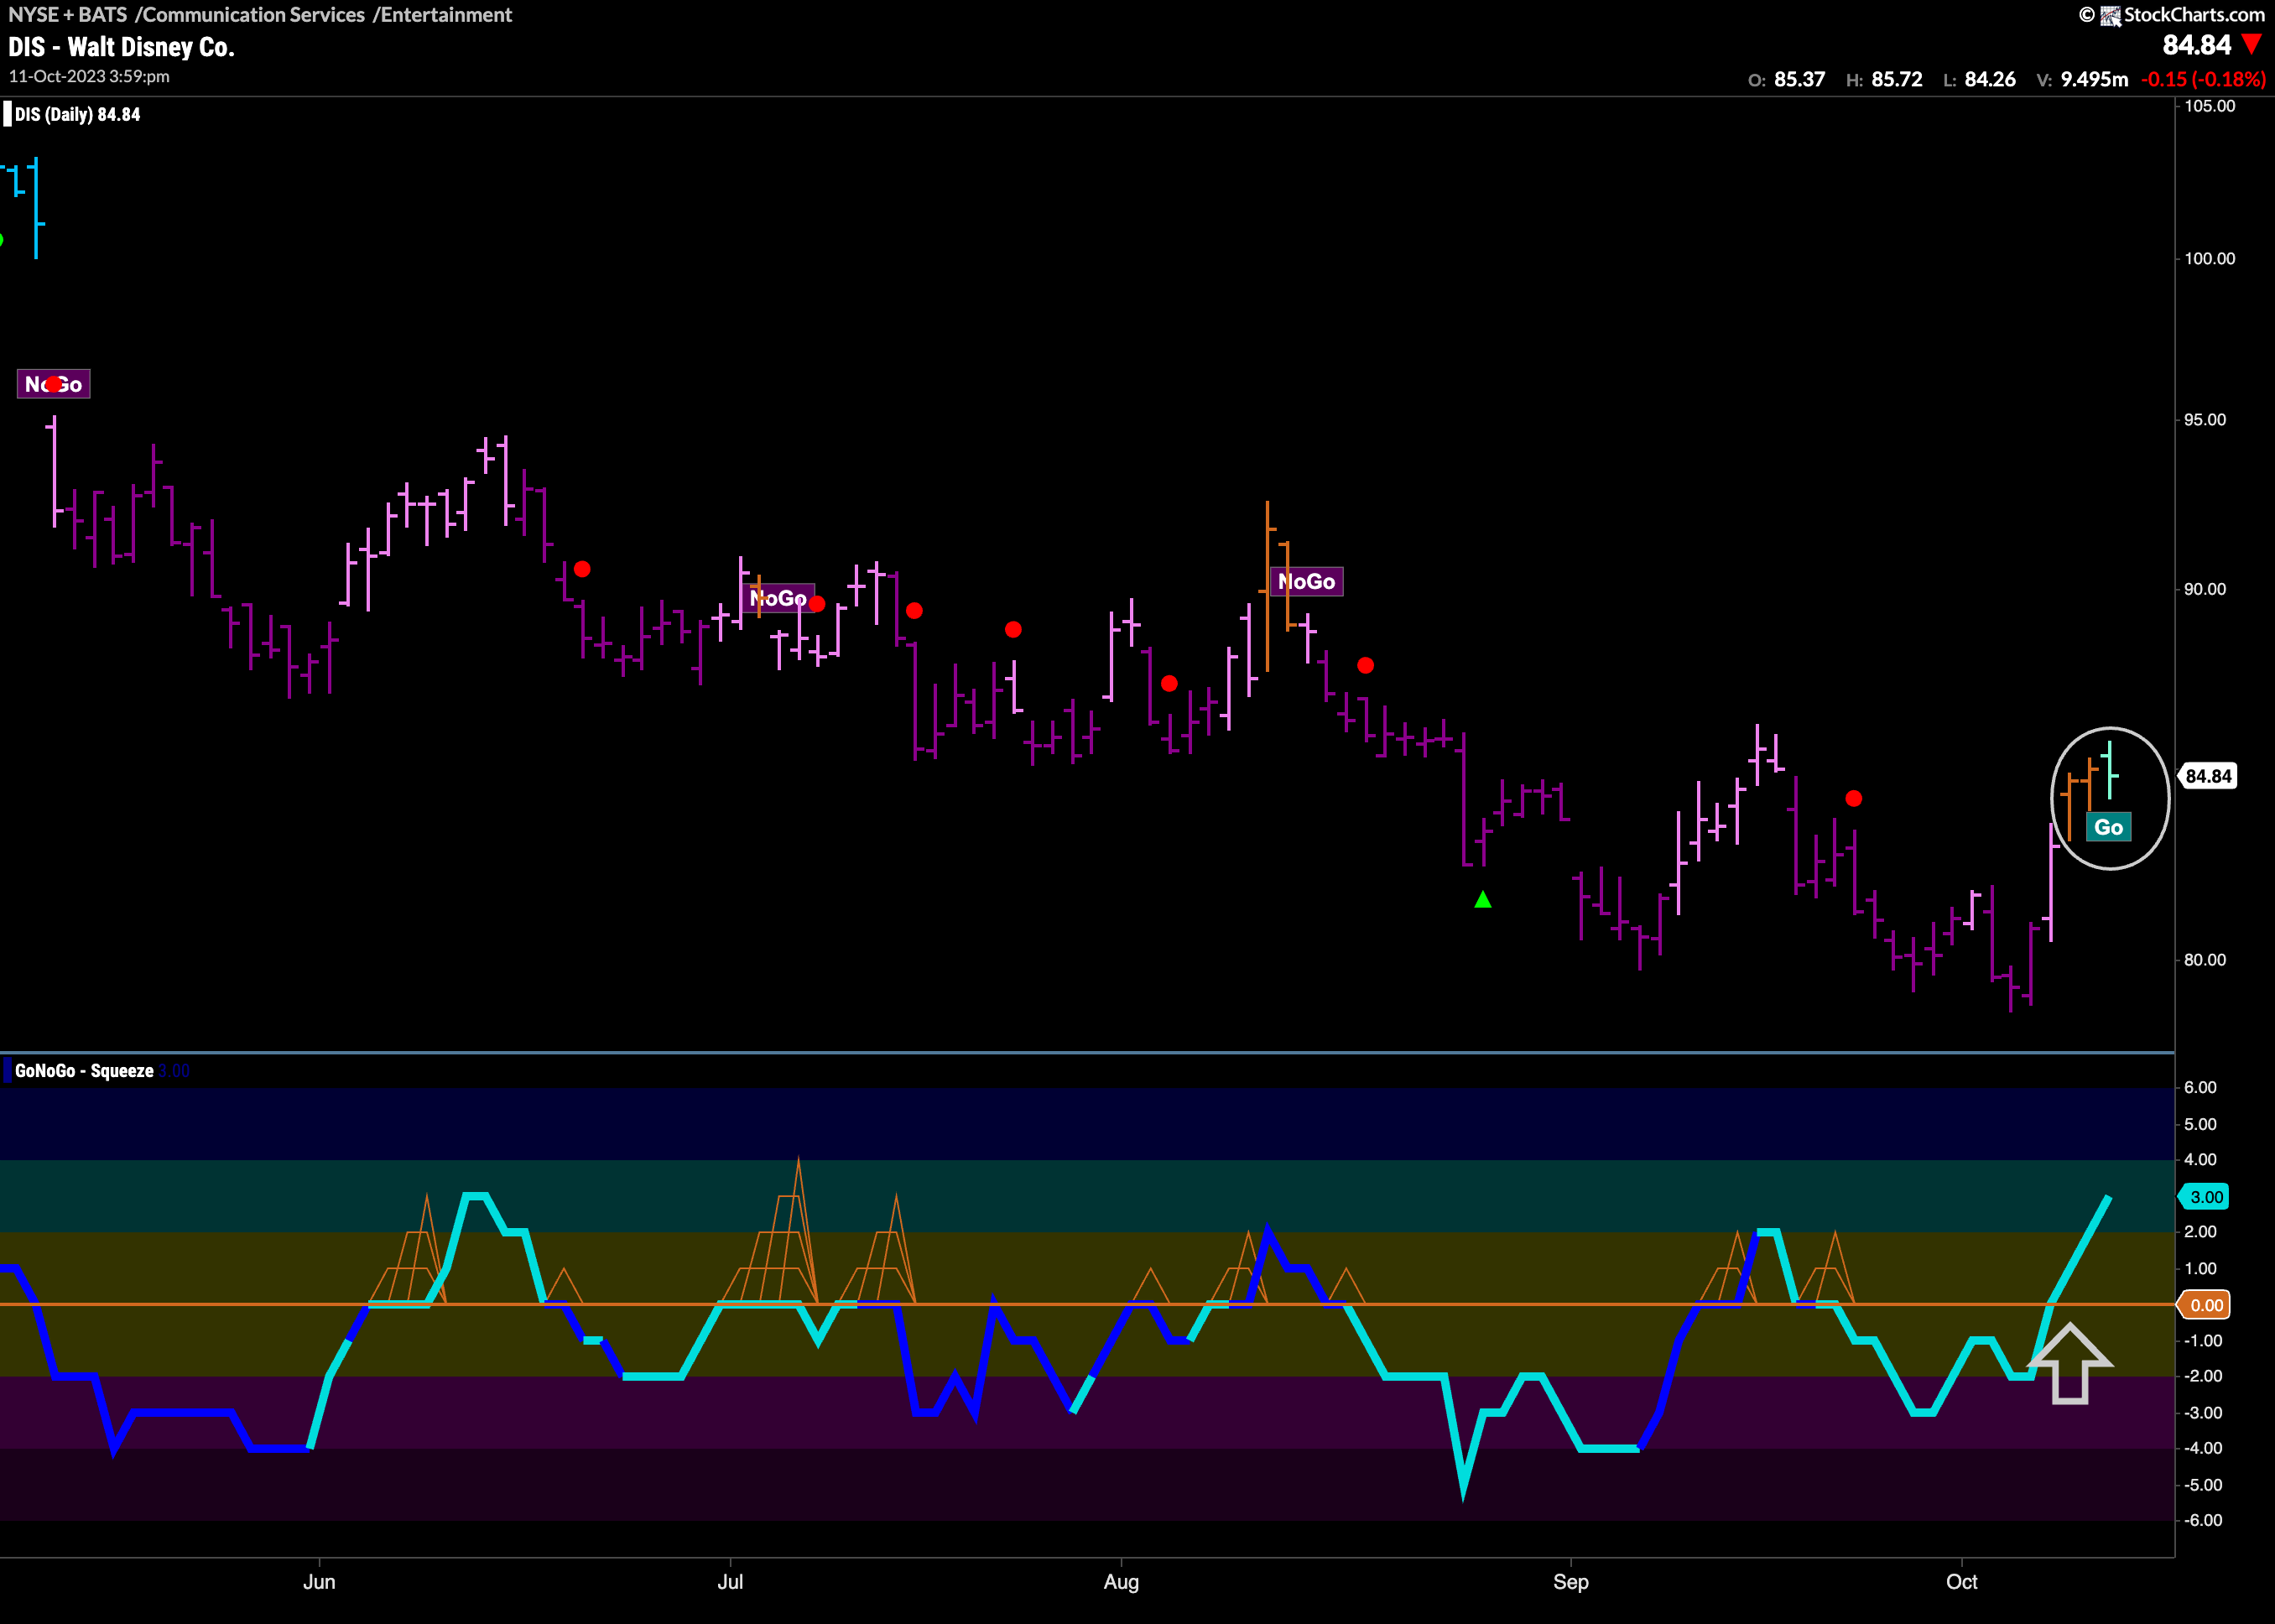
Task: Click the opening price value 85.37
Action: click(x=1799, y=79)
